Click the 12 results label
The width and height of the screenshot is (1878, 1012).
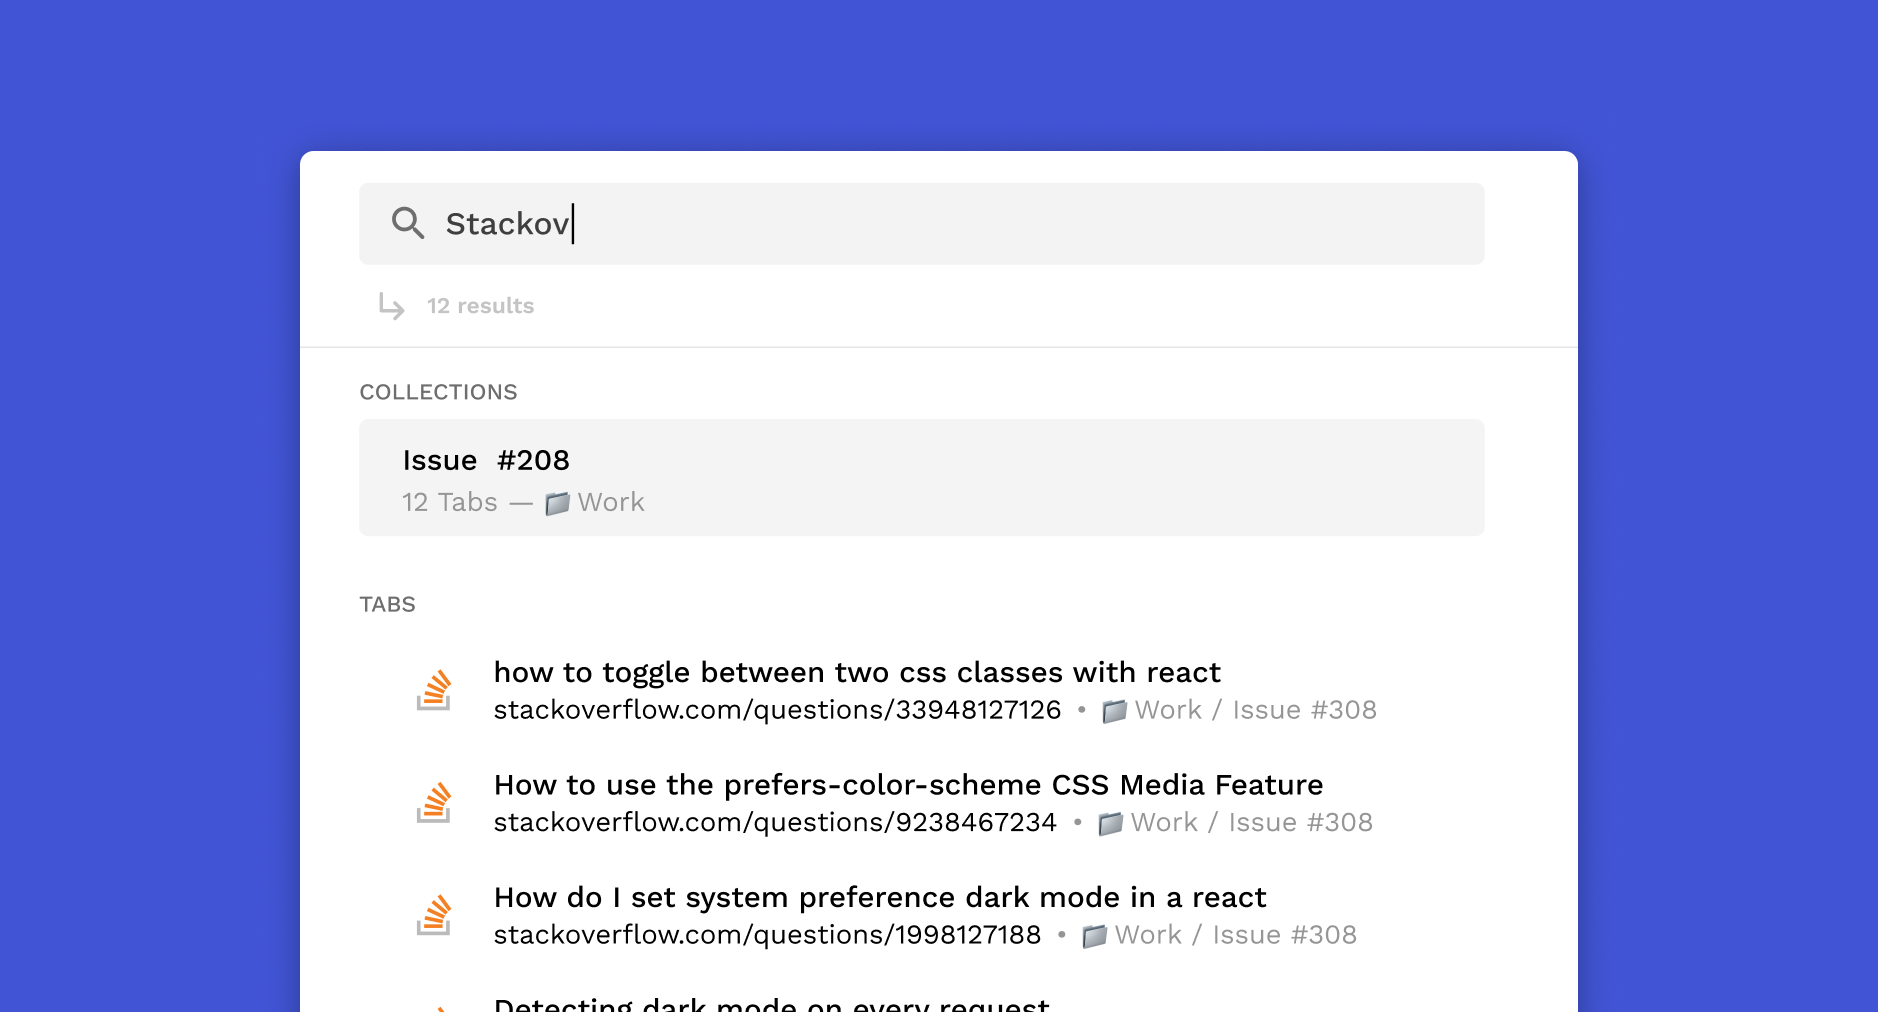(481, 305)
